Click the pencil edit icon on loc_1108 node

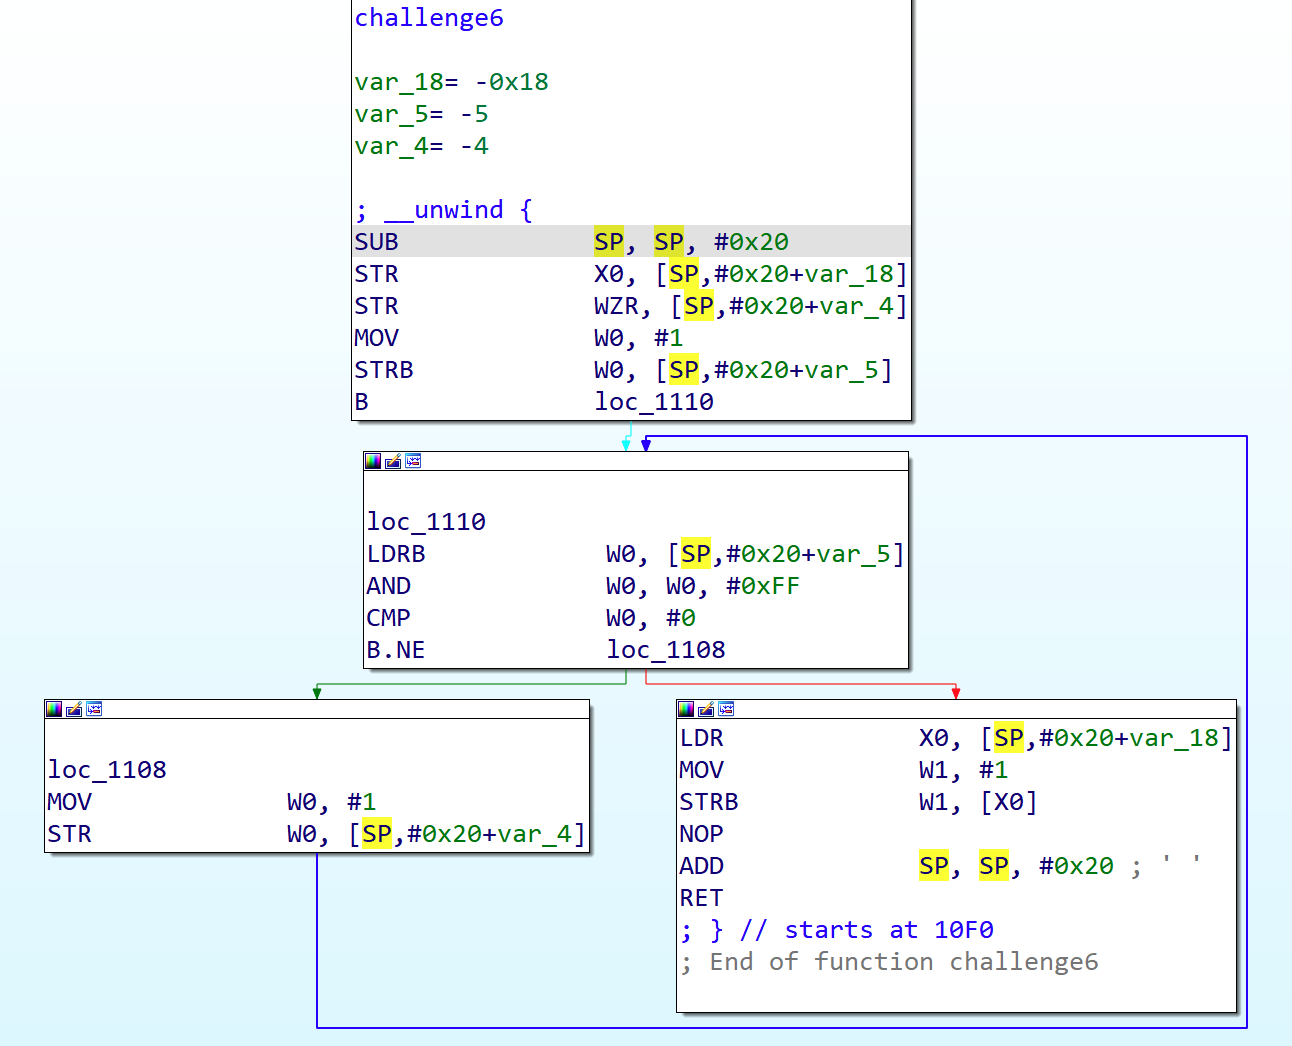[x=74, y=709]
